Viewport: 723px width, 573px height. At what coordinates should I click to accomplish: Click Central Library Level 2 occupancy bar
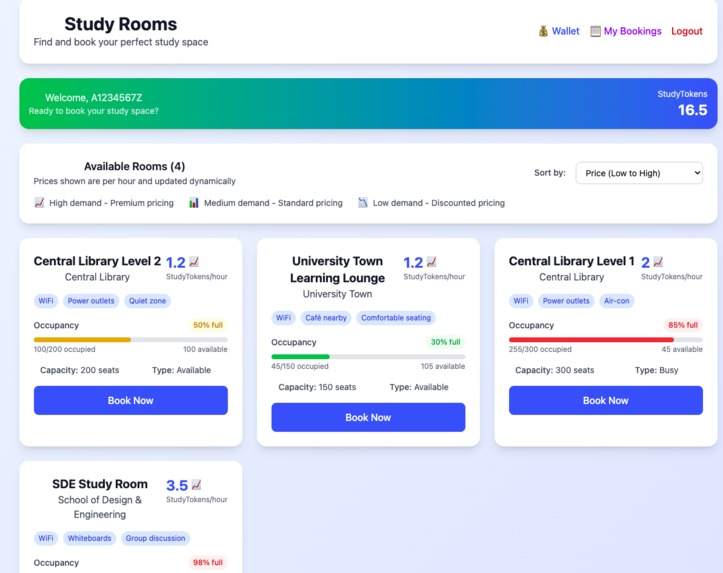[x=130, y=340]
